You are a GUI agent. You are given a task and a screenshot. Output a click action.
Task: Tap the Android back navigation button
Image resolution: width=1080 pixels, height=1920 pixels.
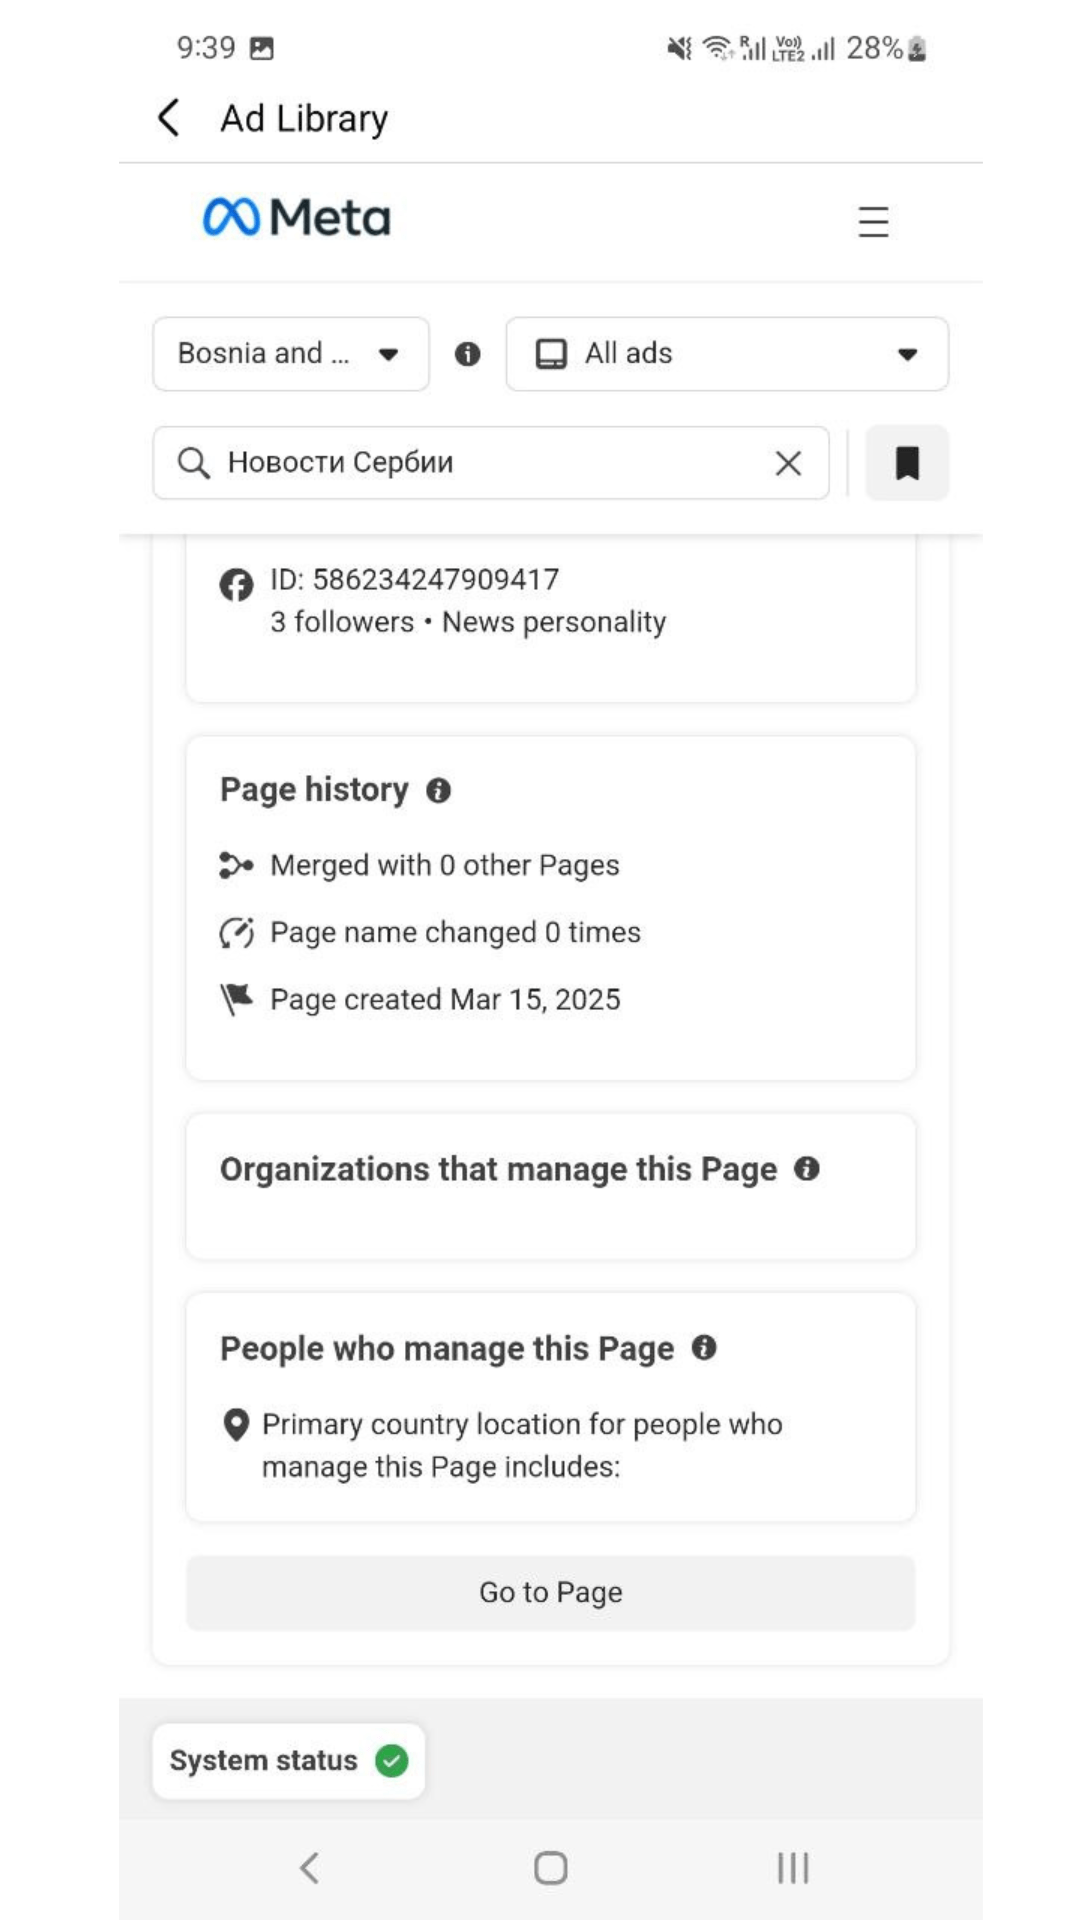(x=309, y=1867)
